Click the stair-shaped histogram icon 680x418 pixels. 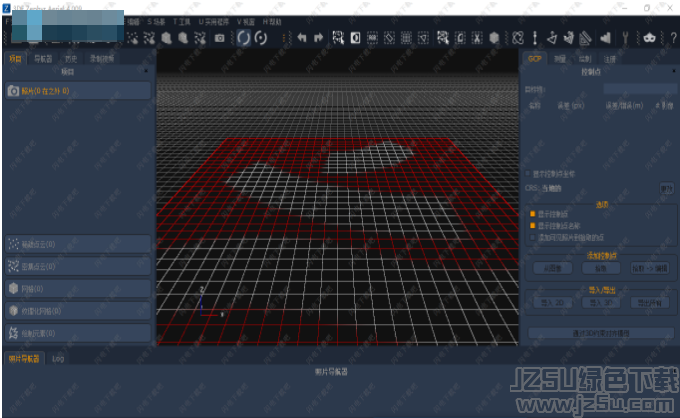click(x=605, y=38)
